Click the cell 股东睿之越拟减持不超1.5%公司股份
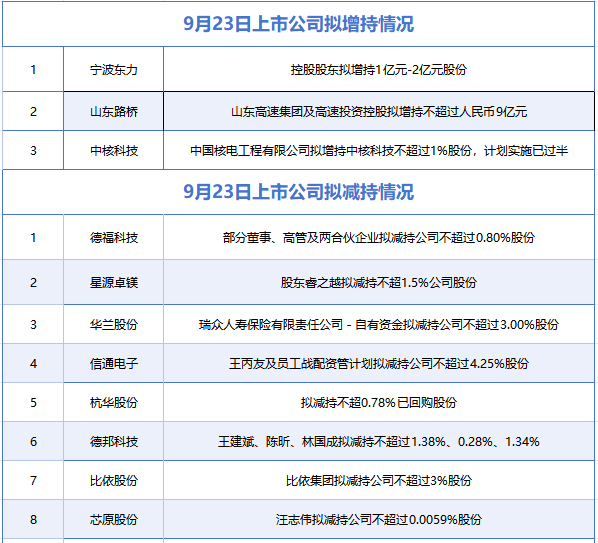 [379, 282]
